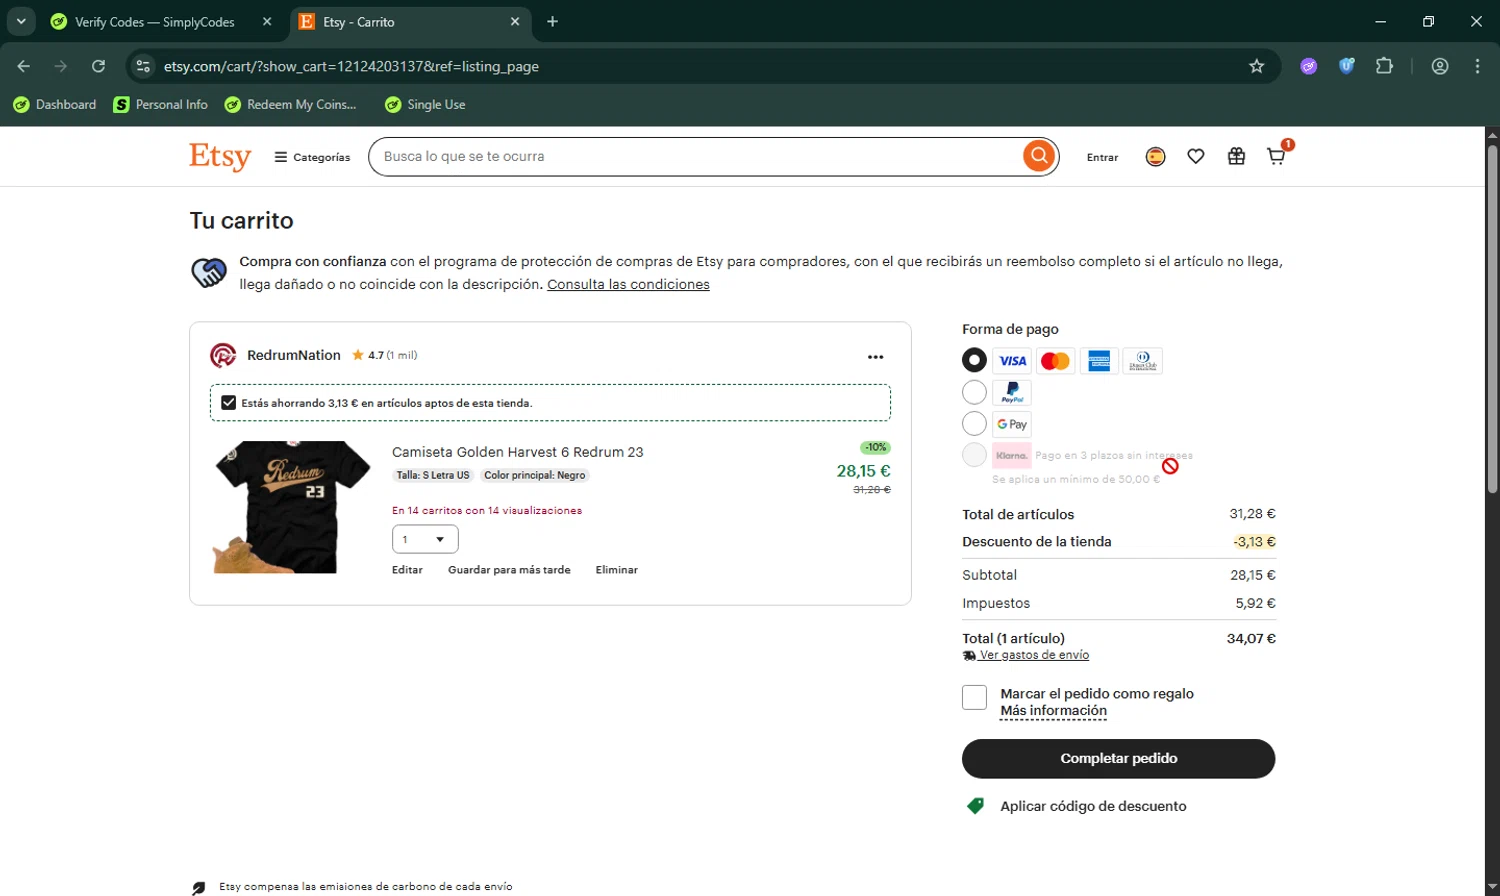
Task: Click the site information icon
Action: click(143, 66)
